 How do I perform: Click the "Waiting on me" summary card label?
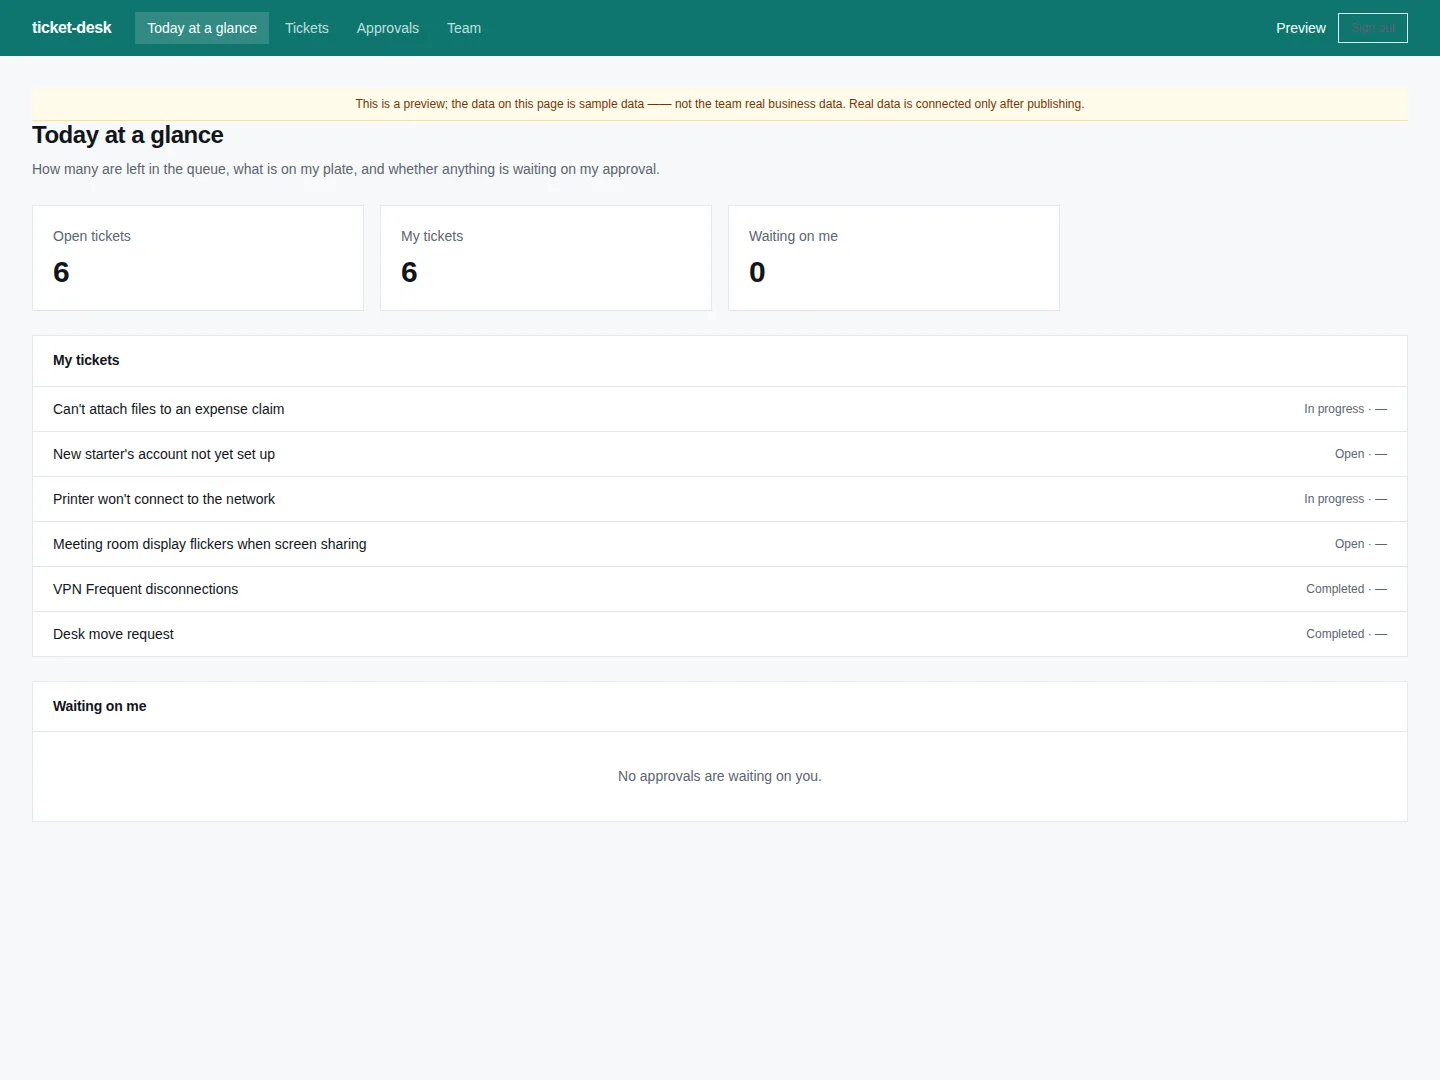tap(793, 236)
